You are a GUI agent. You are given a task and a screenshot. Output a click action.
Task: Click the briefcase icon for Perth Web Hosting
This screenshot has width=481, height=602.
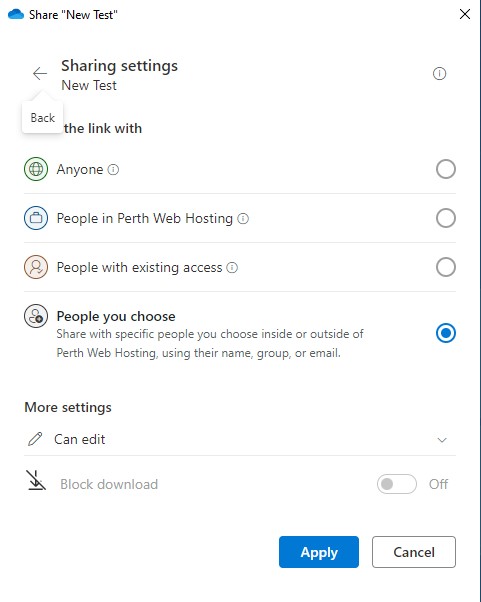(x=36, y=218)
